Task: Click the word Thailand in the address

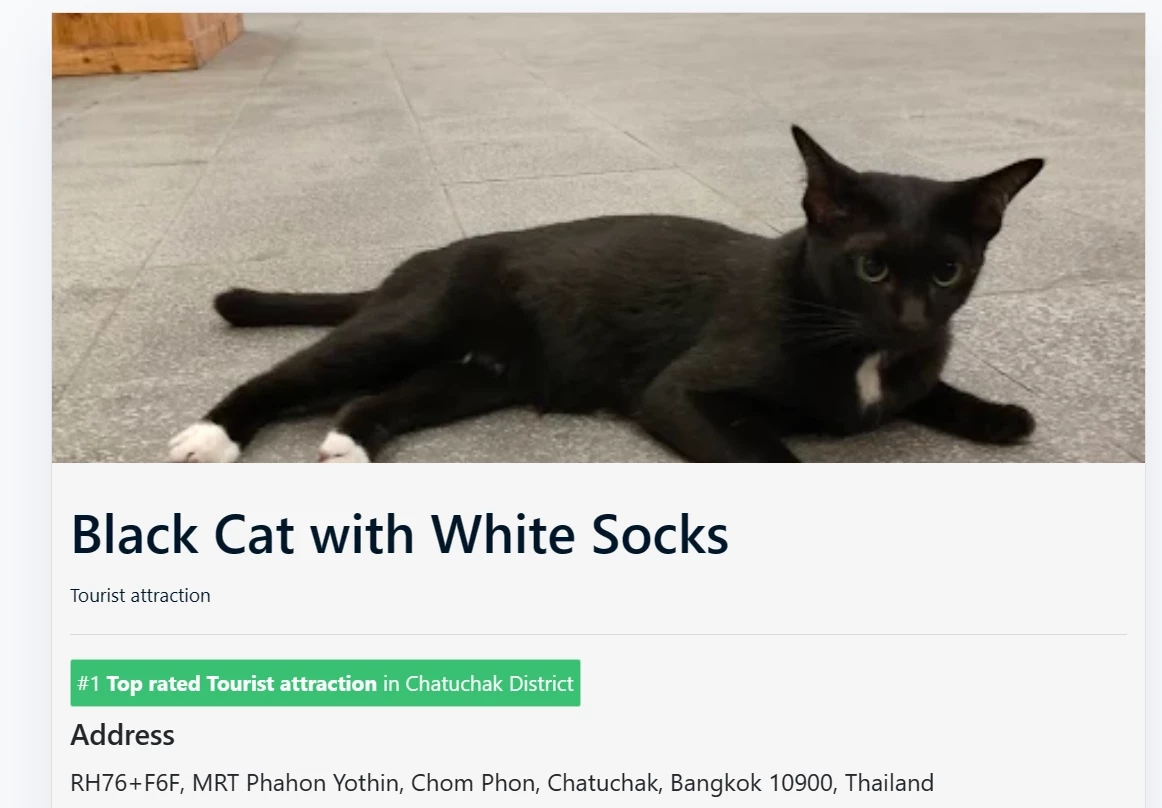Action: 889,783
